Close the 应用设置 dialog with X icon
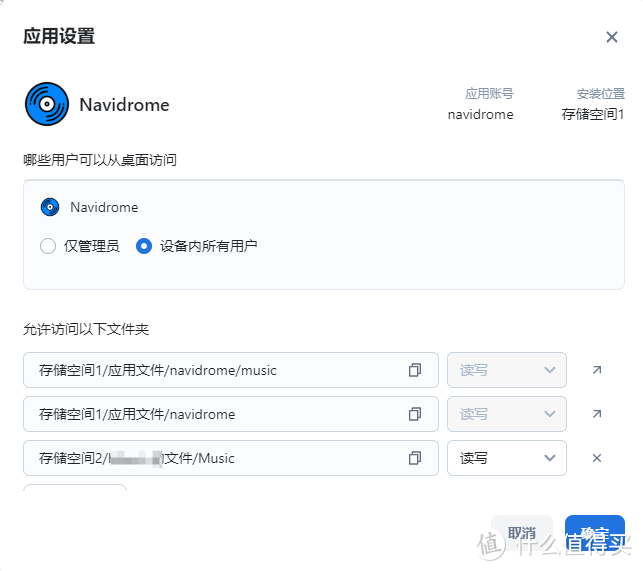Viewport: 643px width, 571px height. [x=611, y=37]
